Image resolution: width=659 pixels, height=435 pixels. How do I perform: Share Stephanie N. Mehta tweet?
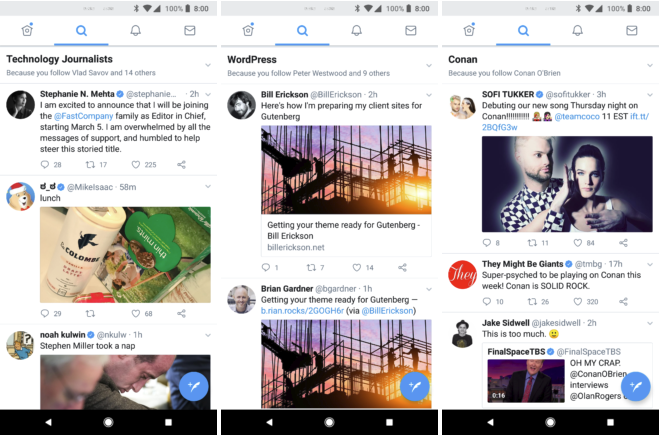[x=181, y=165]
